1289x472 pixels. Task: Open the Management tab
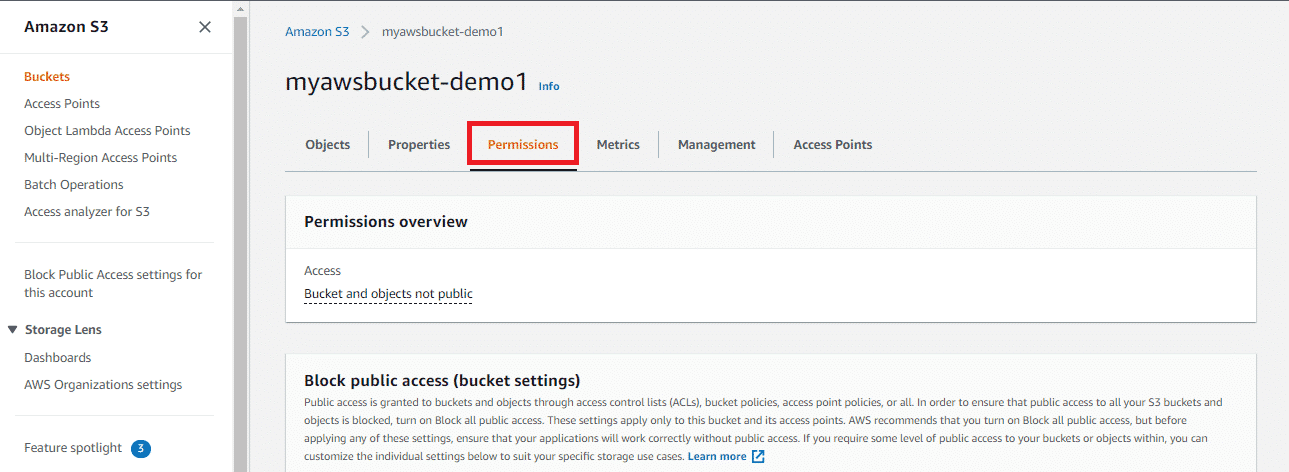tap(716, 145)
